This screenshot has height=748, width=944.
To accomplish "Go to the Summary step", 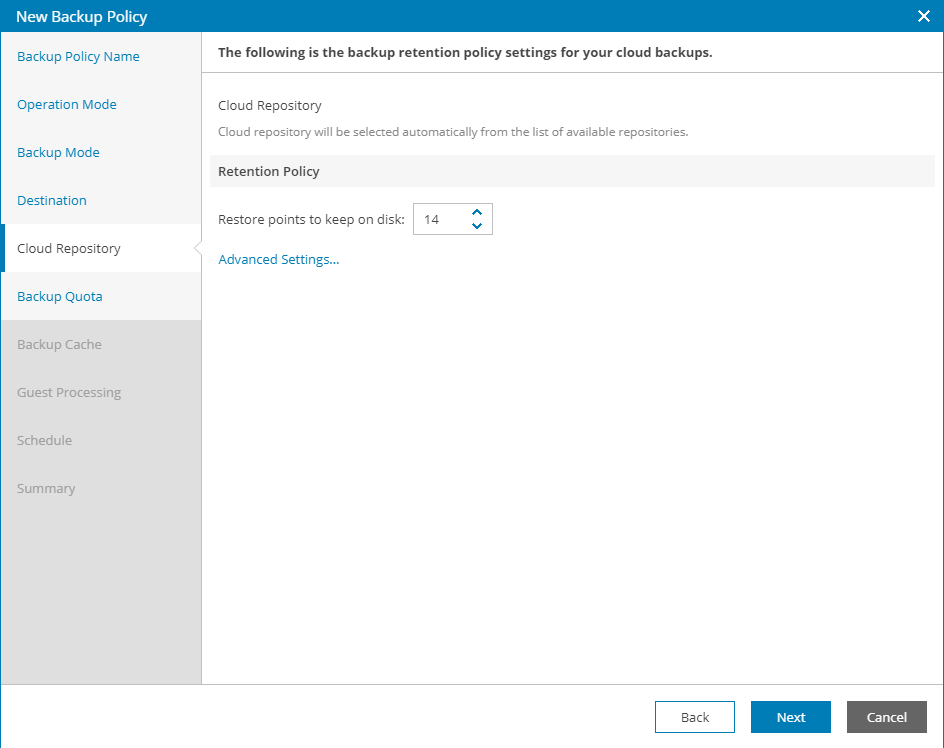I will 46,489.
